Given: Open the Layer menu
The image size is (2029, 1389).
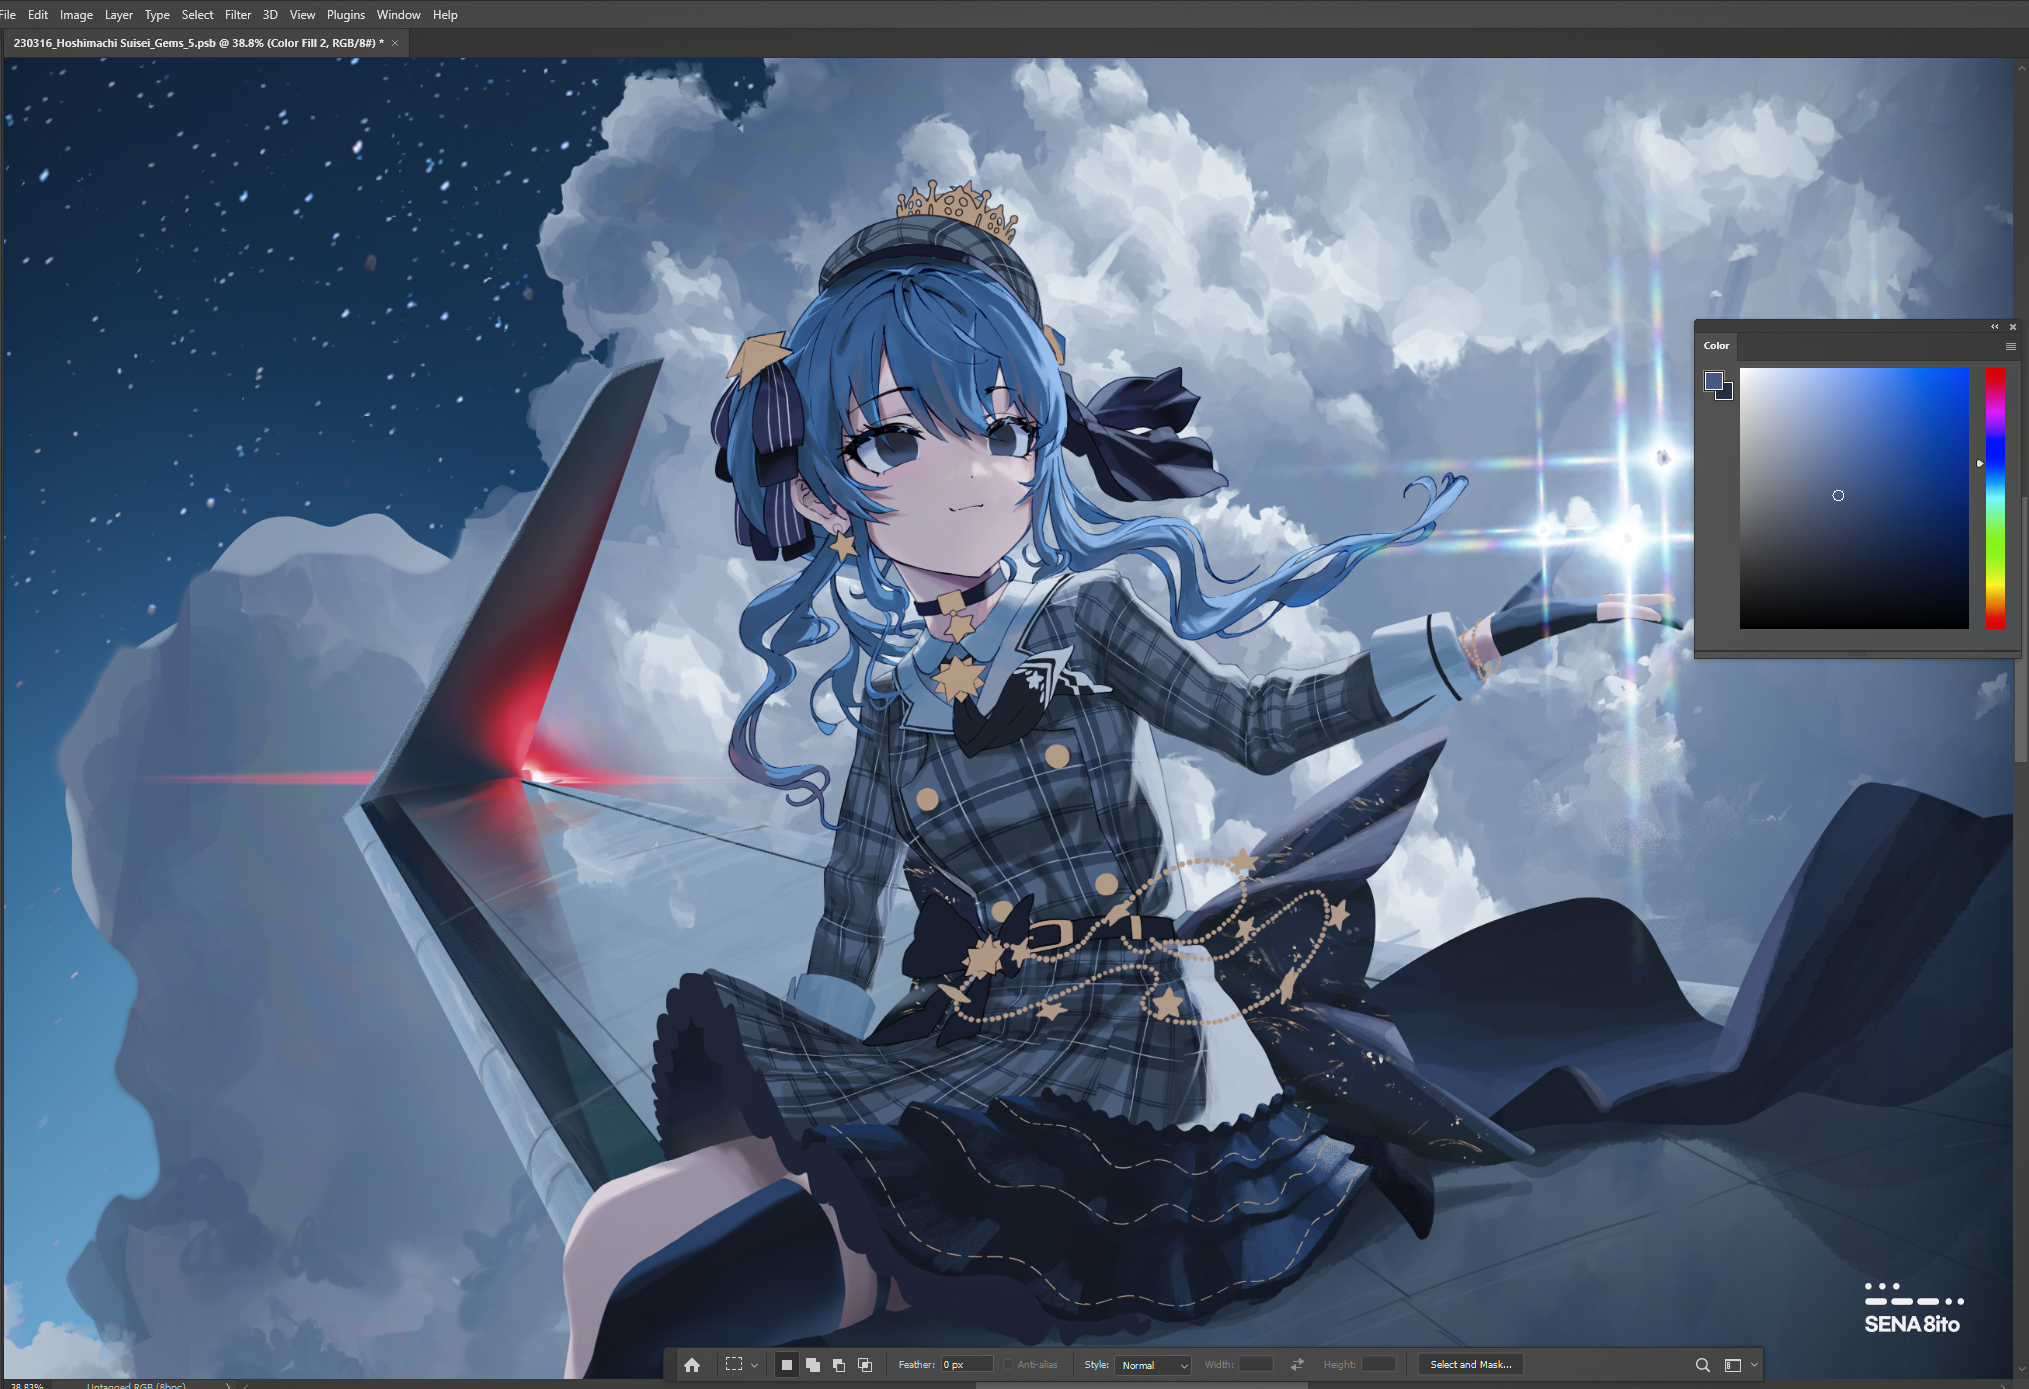Looking at the screenshot, I should [x=118, y=15].
